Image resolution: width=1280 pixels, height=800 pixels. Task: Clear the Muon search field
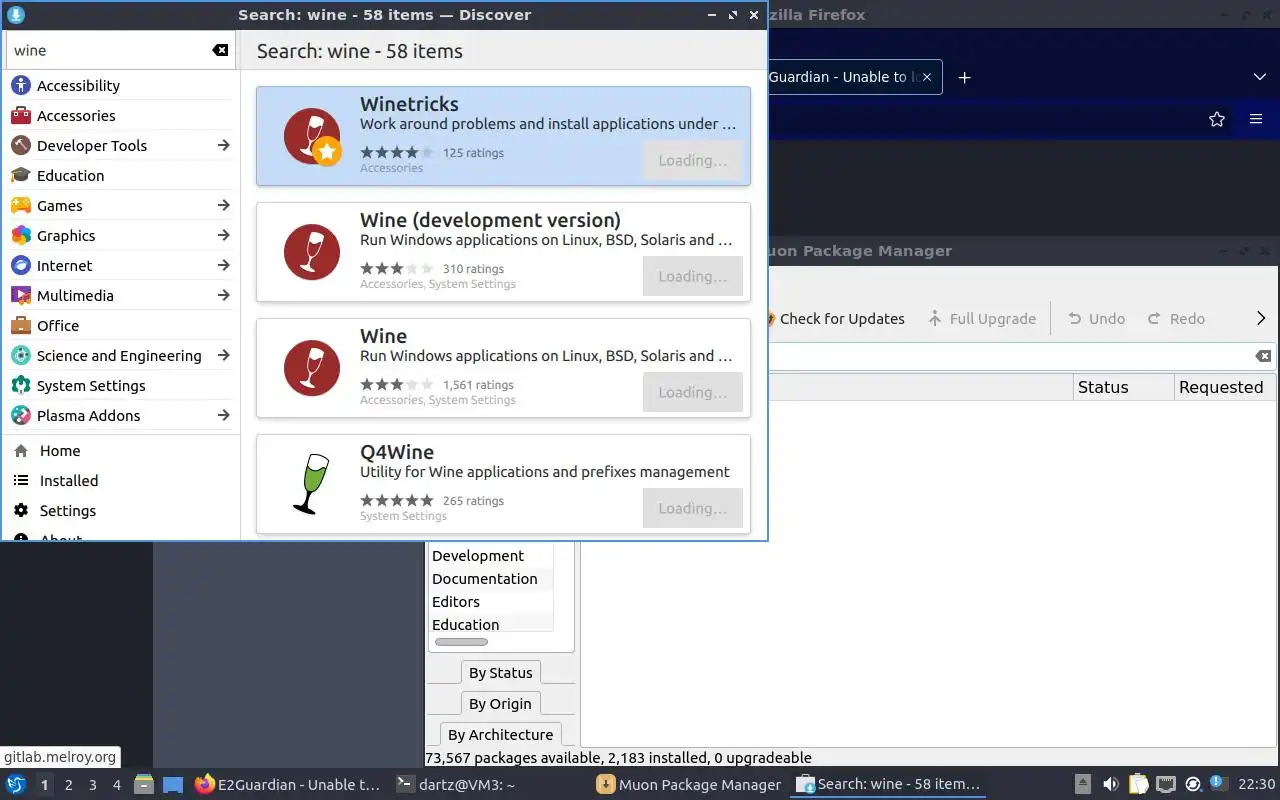(1263, 356)
